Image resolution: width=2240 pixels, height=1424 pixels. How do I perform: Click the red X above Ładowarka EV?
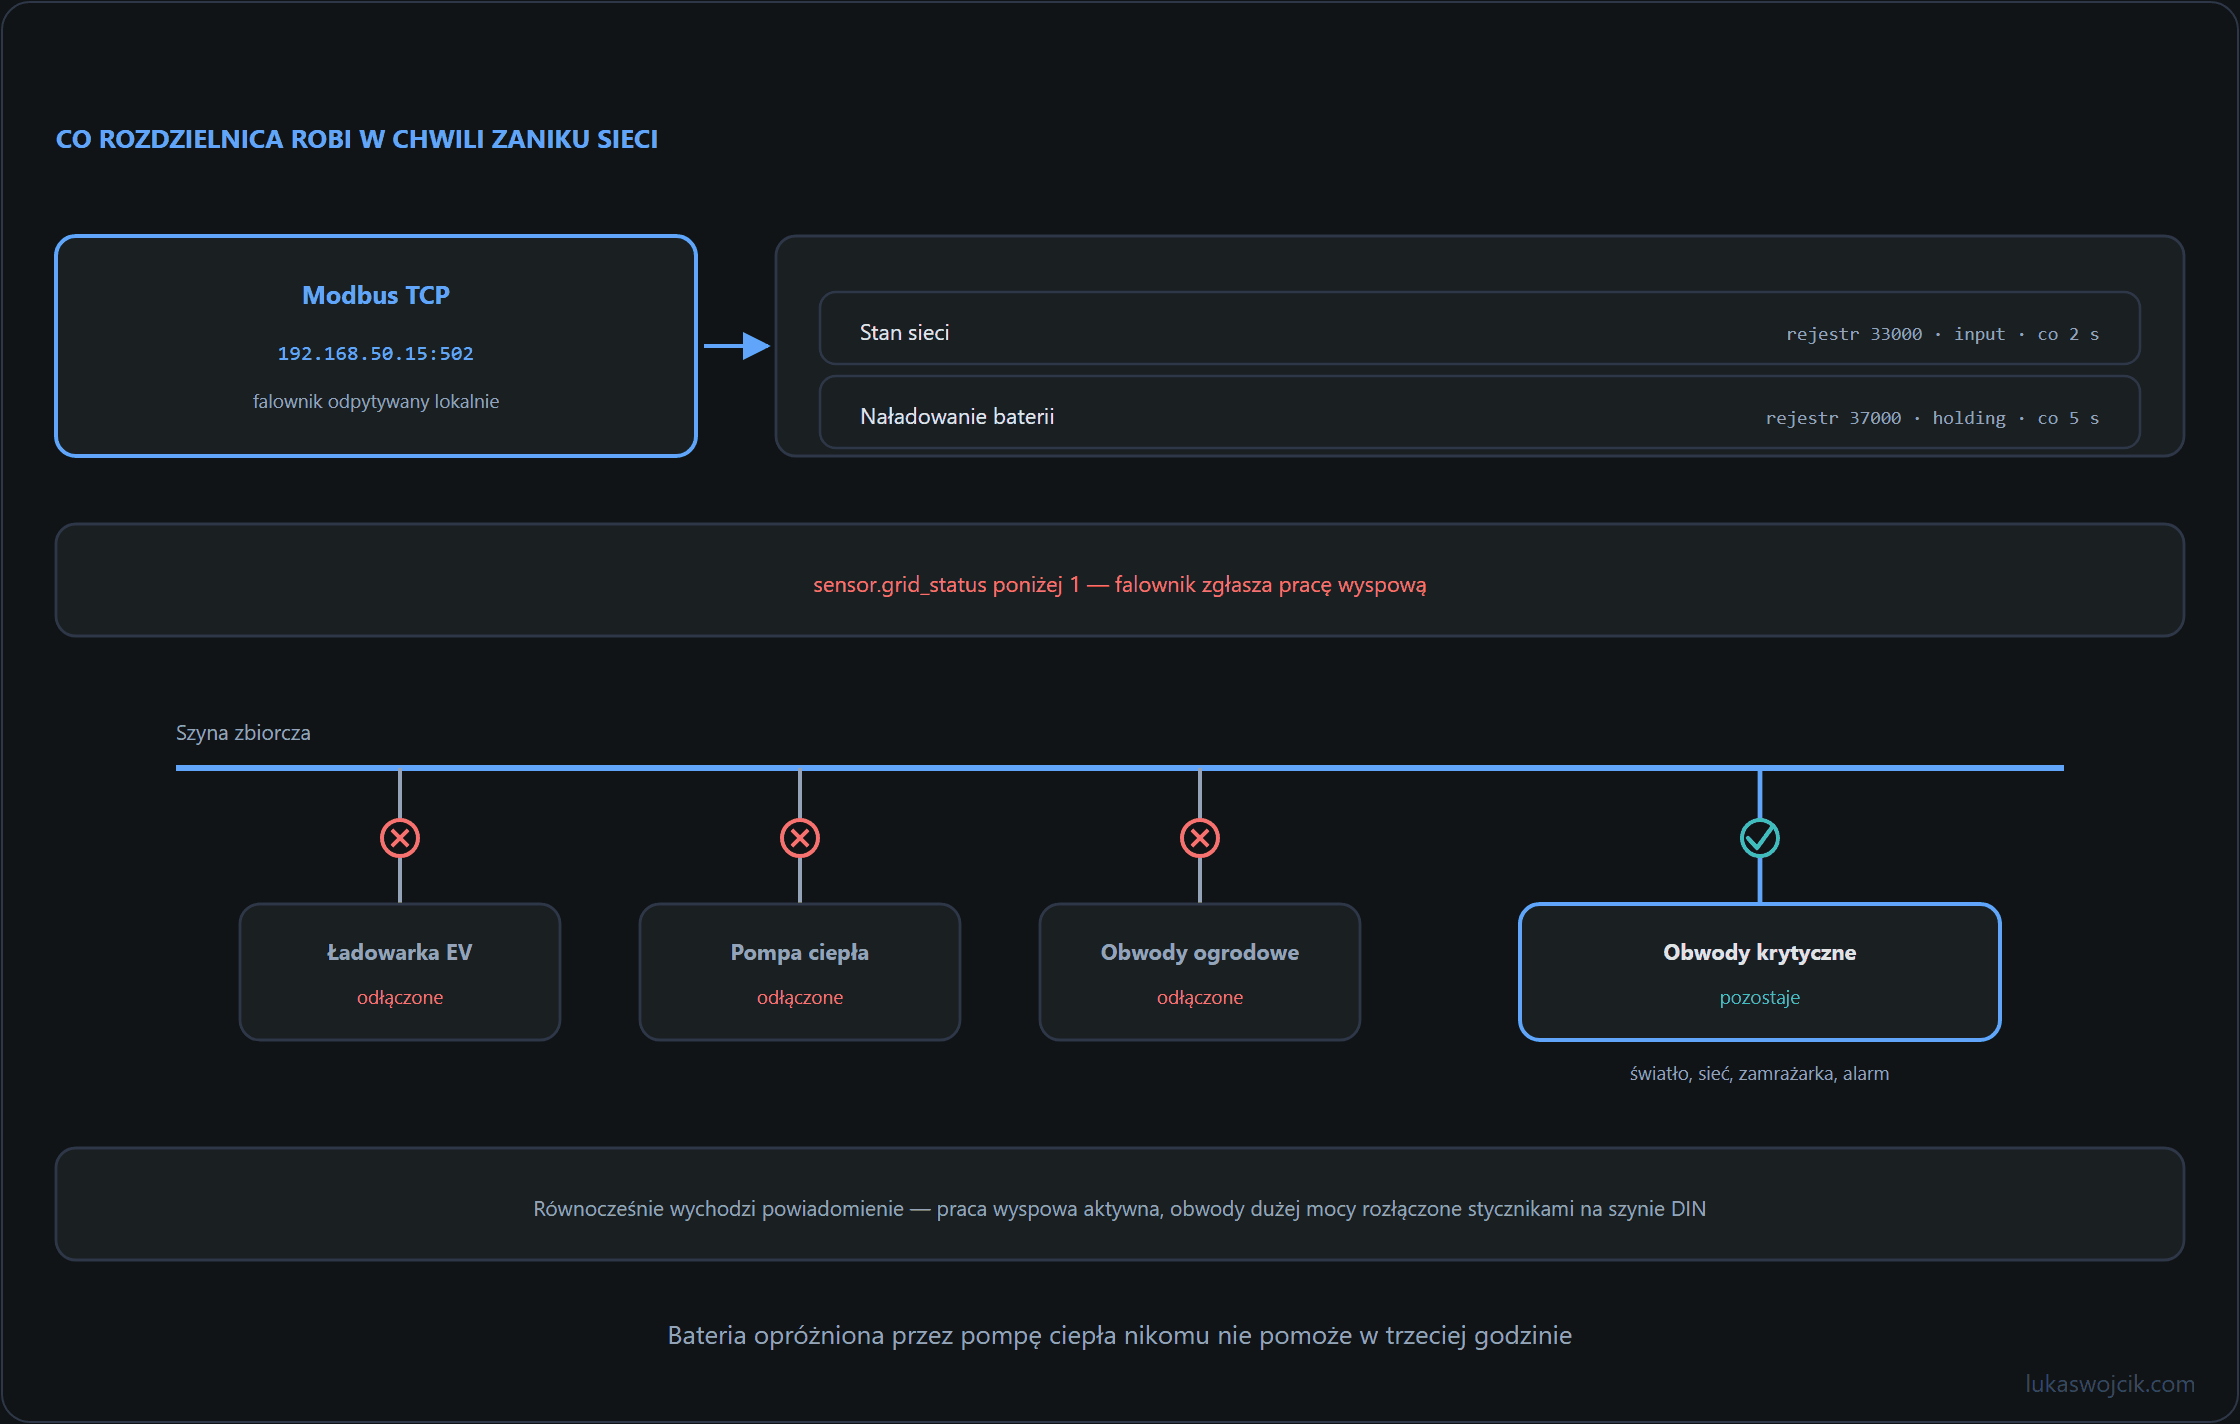click(x=400, y=838)
